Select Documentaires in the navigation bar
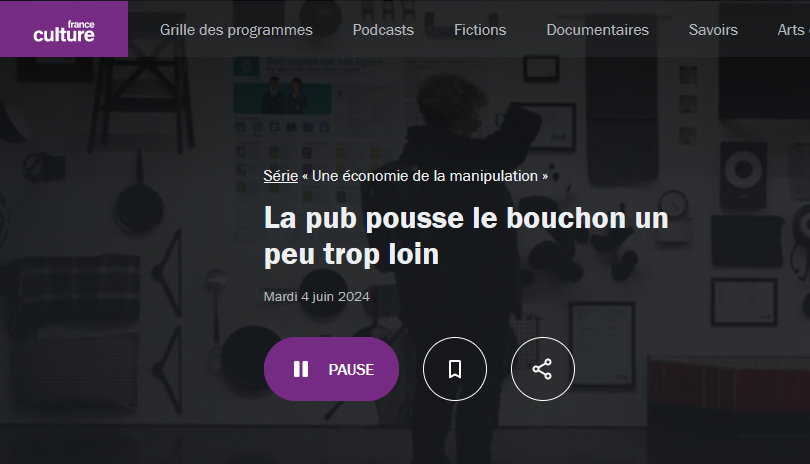 [597, 30]
